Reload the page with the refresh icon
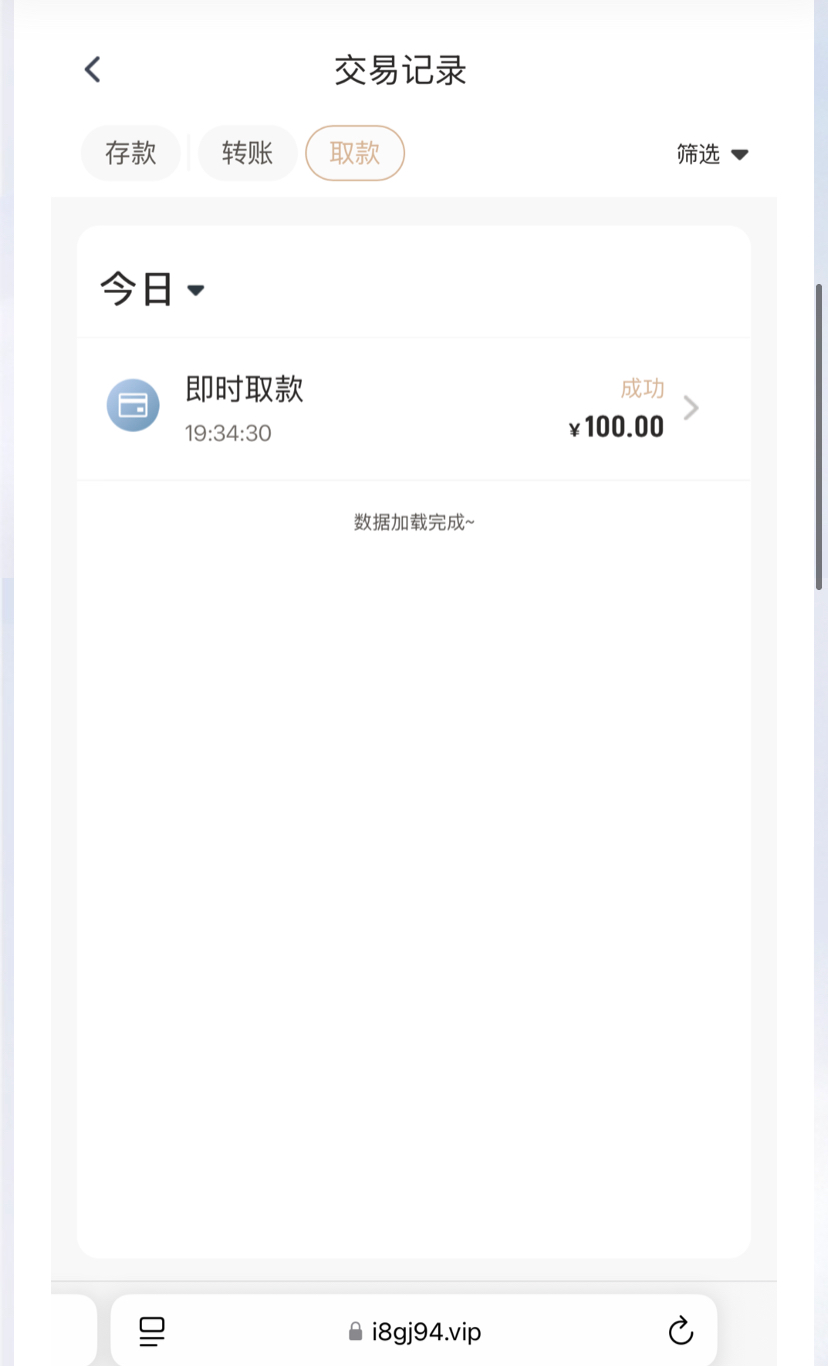The image size is (828, 1366). pos(680,1331)
